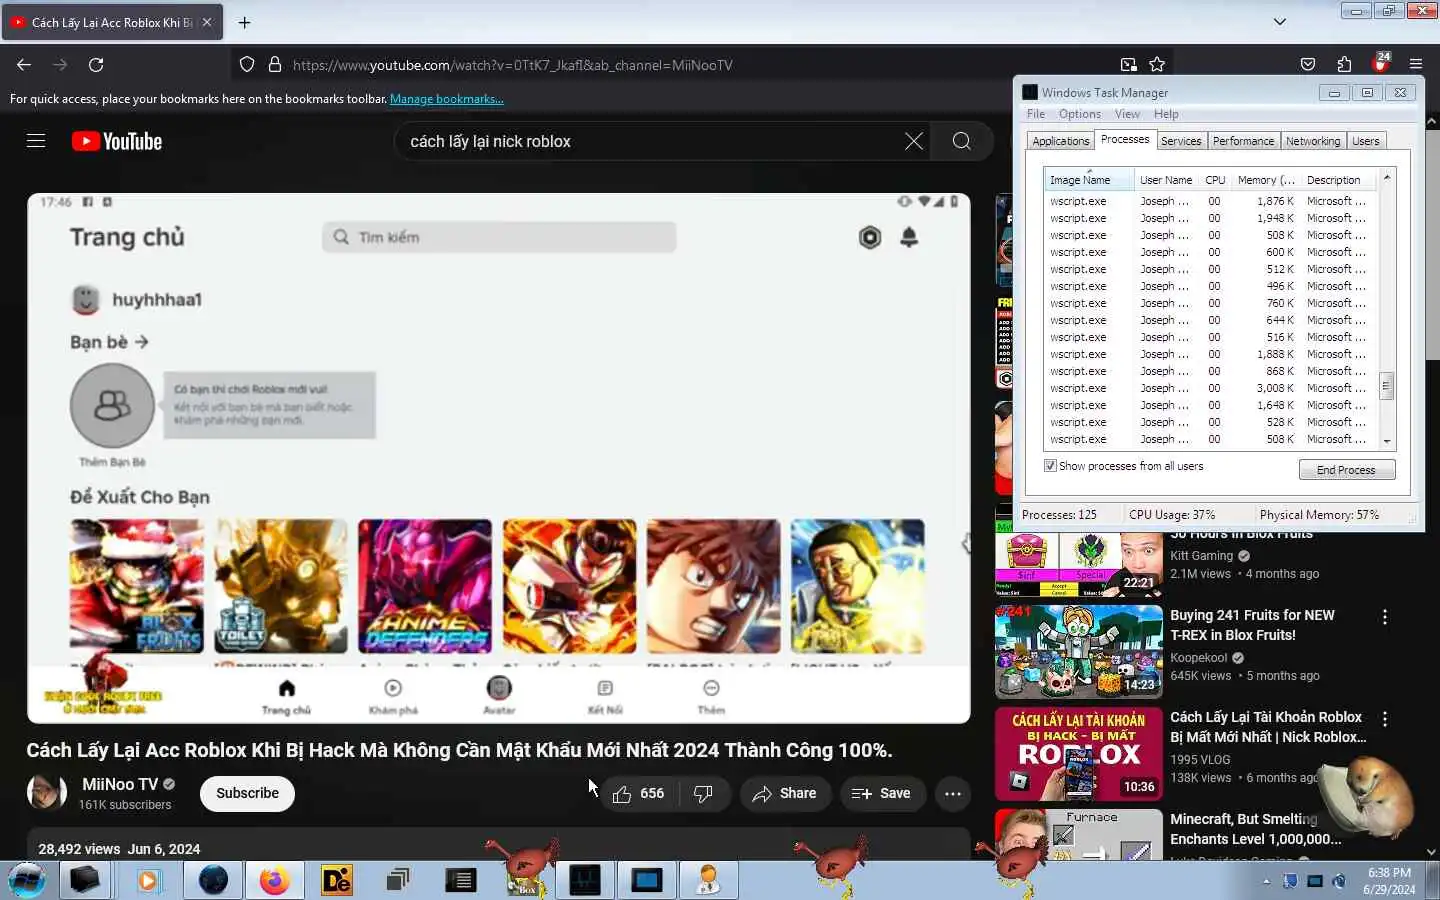Run search with the magnifier button
The image size is (1440, 900).
pos(961,141)
